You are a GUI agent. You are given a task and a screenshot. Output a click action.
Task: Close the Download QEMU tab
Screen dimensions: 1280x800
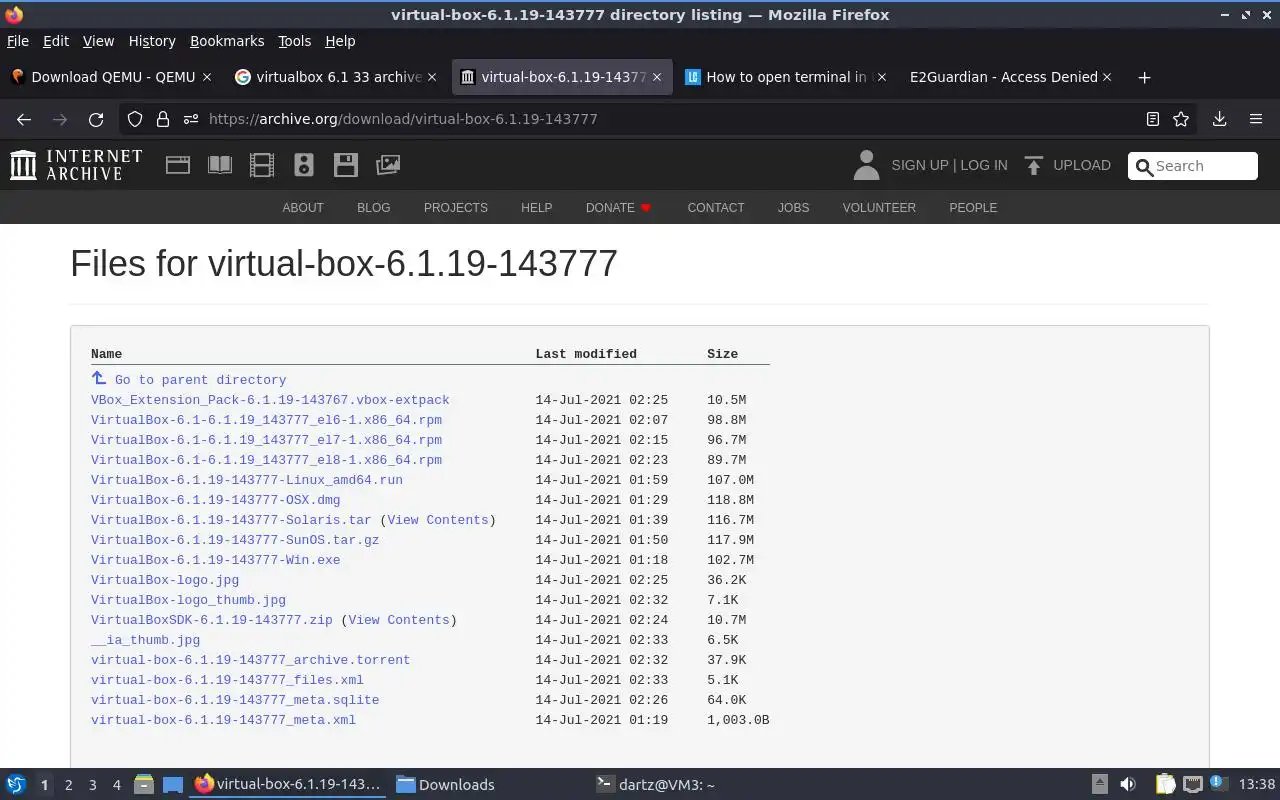pyautogui.click(x=207, y=77)
